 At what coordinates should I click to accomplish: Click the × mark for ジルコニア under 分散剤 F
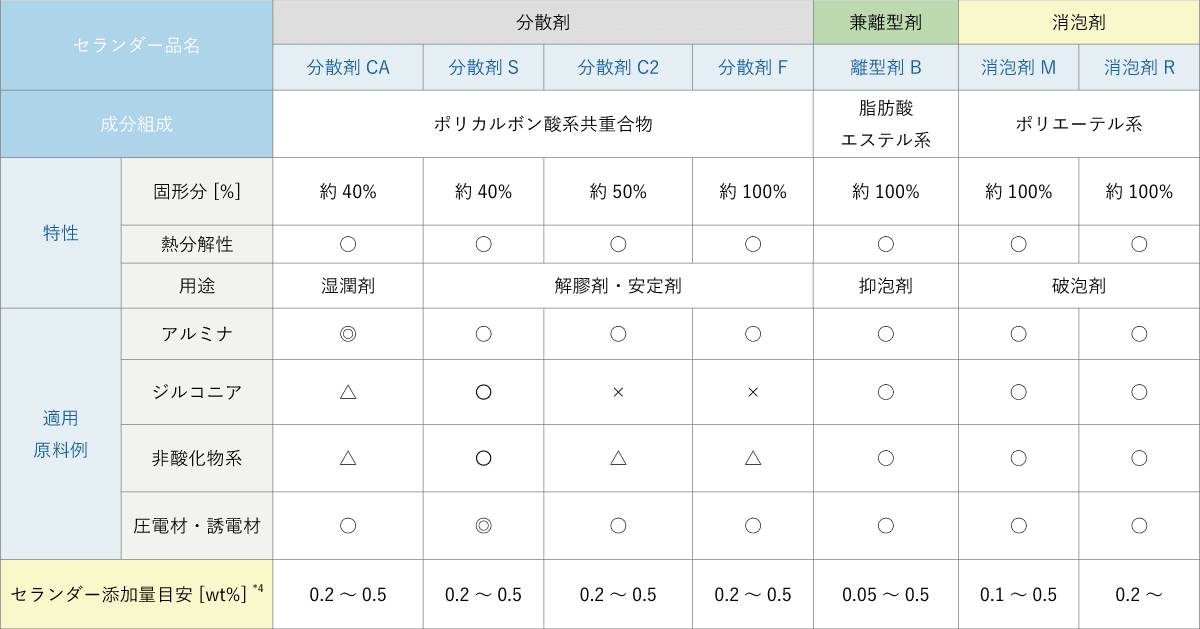(x=753, y=392)
